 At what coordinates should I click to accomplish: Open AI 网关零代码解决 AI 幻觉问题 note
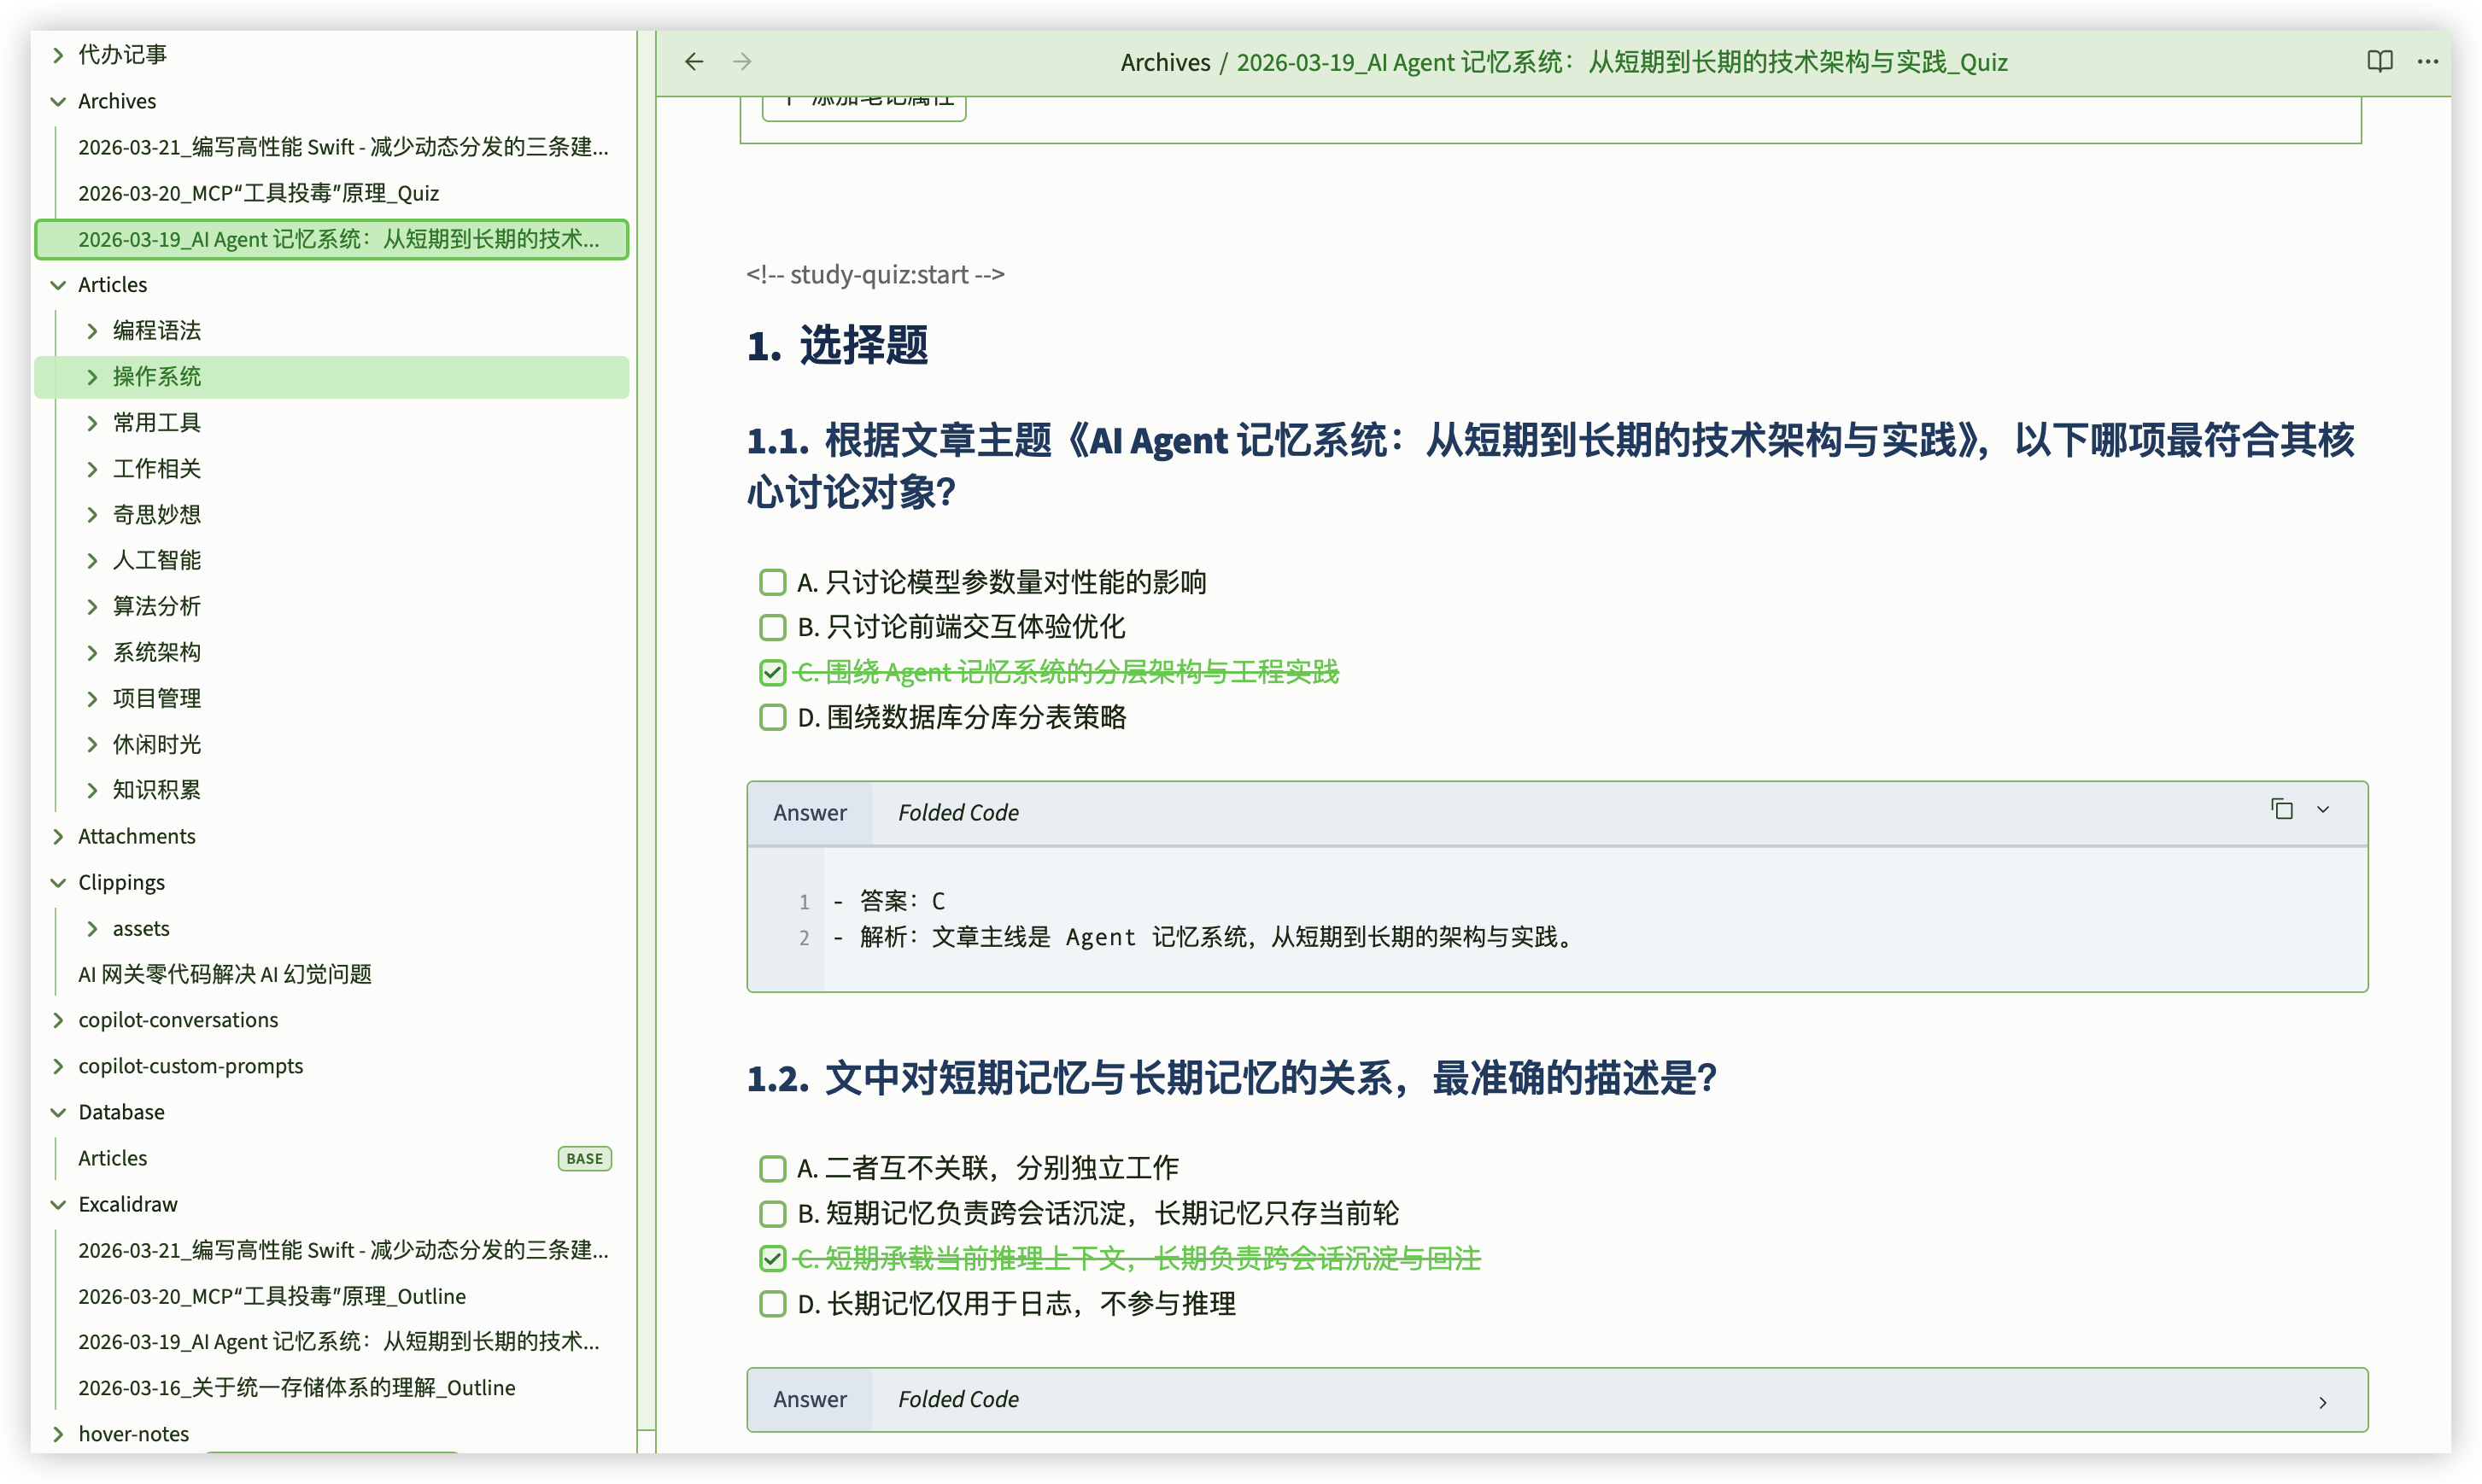pyautogui.click(x=225, y=974)
